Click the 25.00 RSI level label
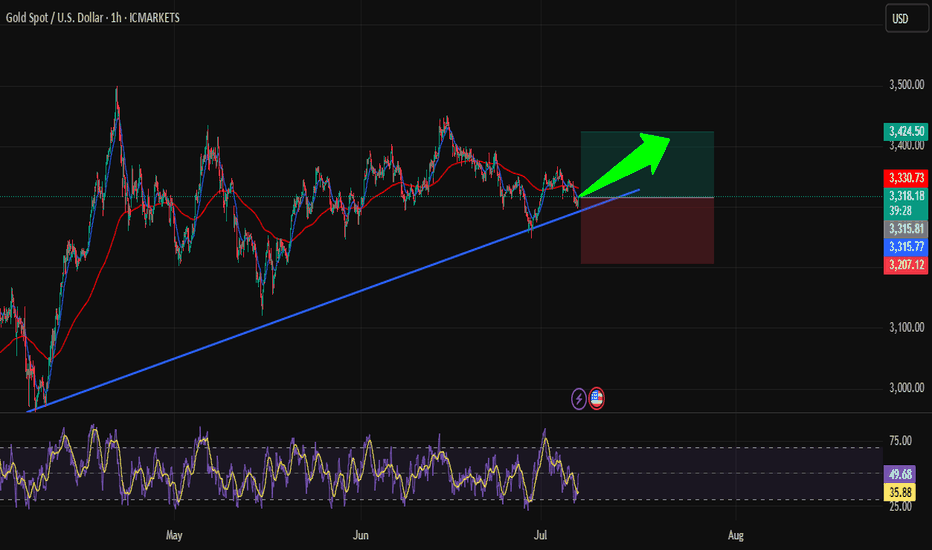This screenshot has height=550, width=932. (x=900, y=507)
